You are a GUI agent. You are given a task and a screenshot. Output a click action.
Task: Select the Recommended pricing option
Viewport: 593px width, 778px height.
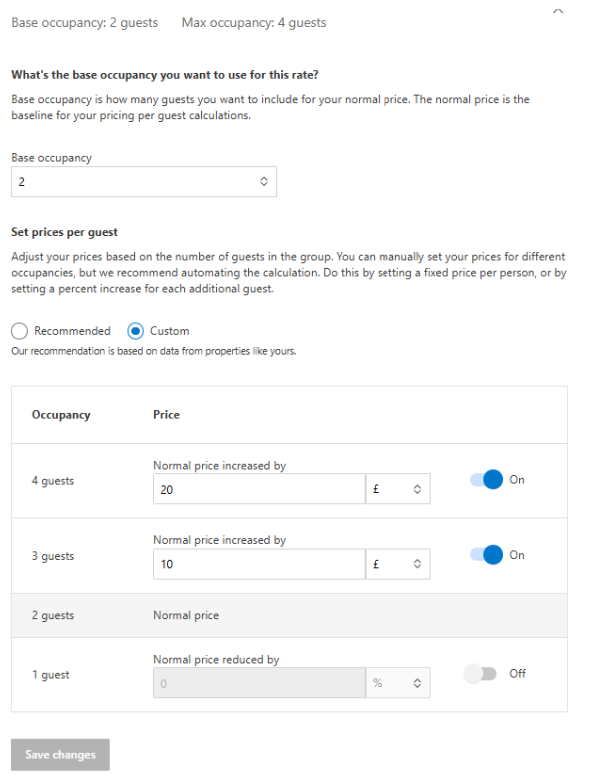pyautogui.click(x=19, y=331)
